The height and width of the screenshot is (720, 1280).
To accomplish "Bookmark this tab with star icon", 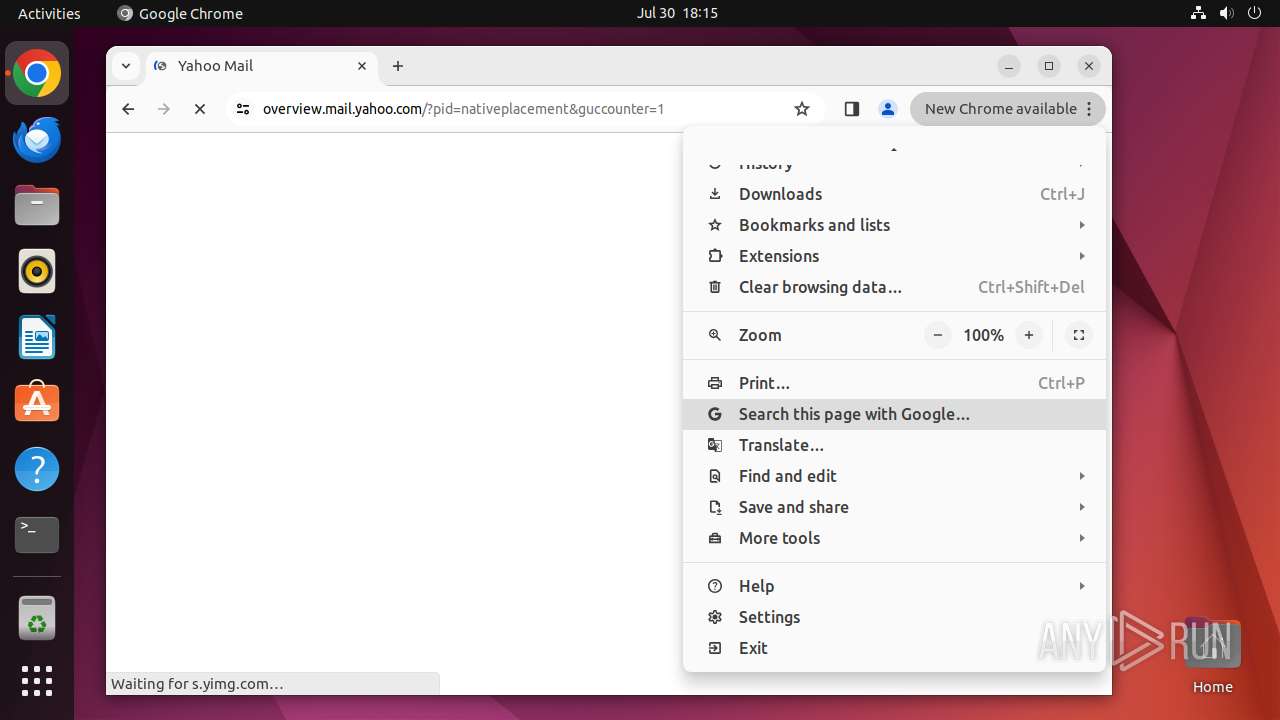I will coord(802,109).
